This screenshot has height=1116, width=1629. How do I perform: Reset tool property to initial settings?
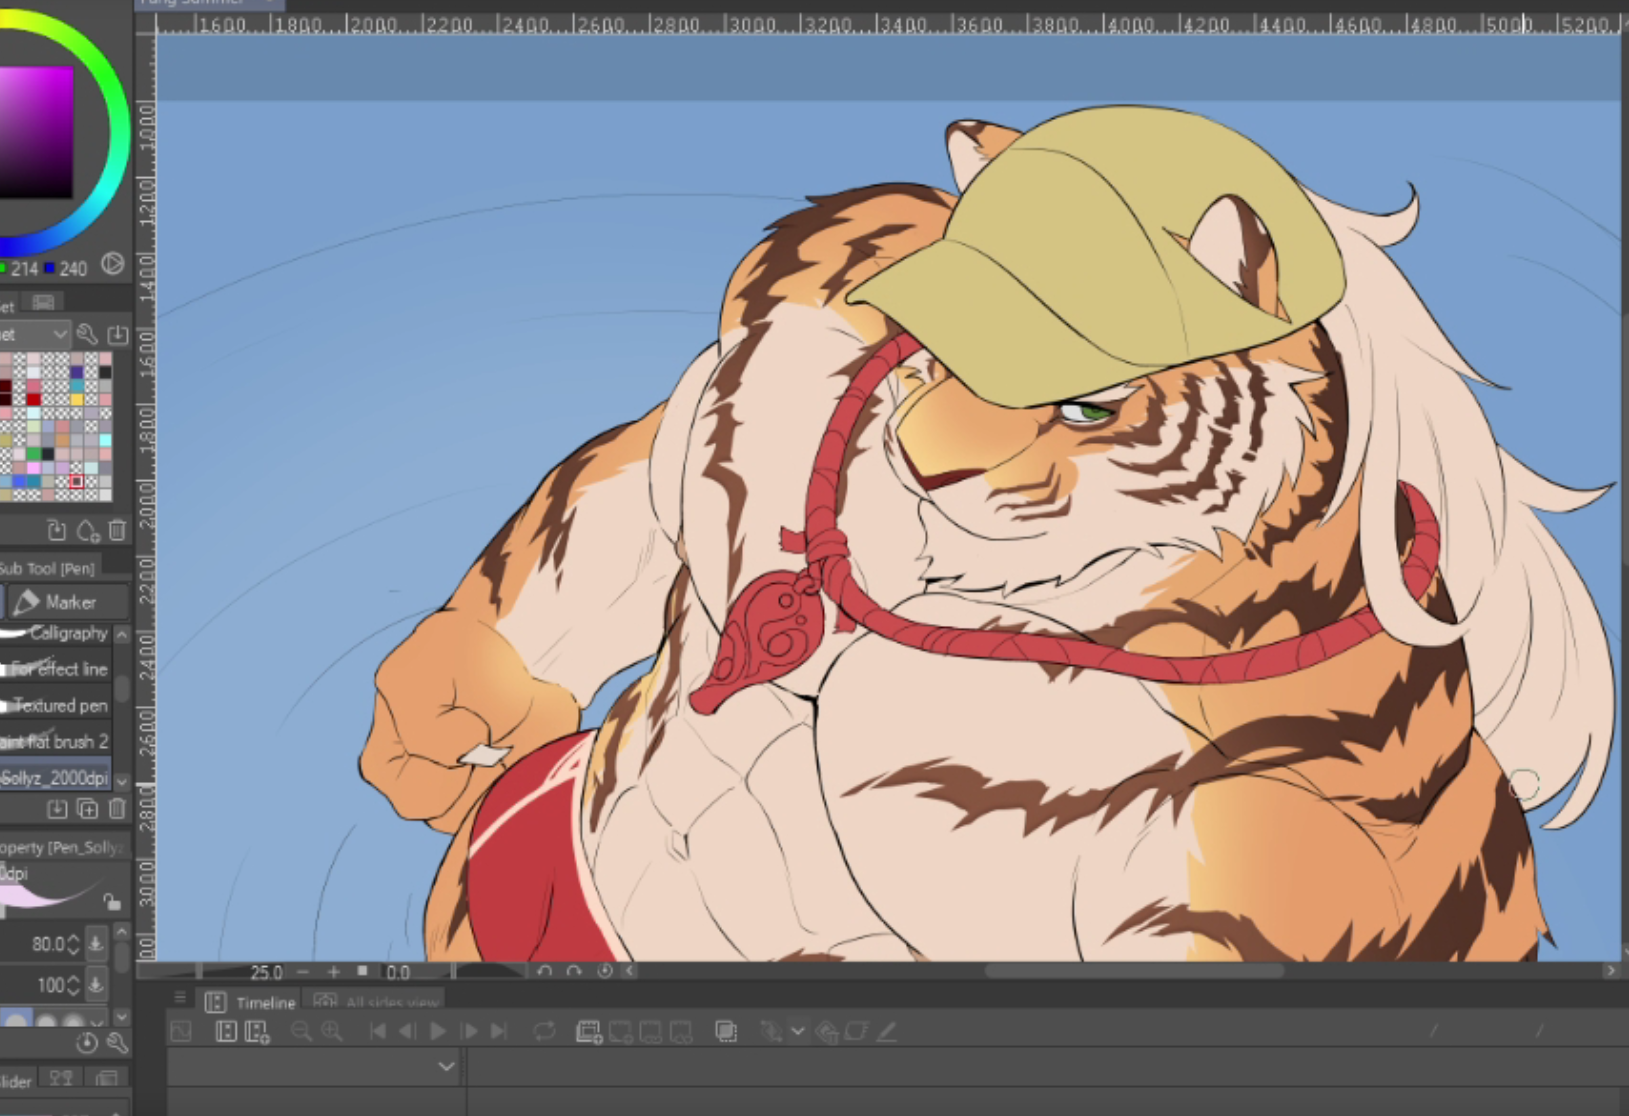[x=87, y=1043]
